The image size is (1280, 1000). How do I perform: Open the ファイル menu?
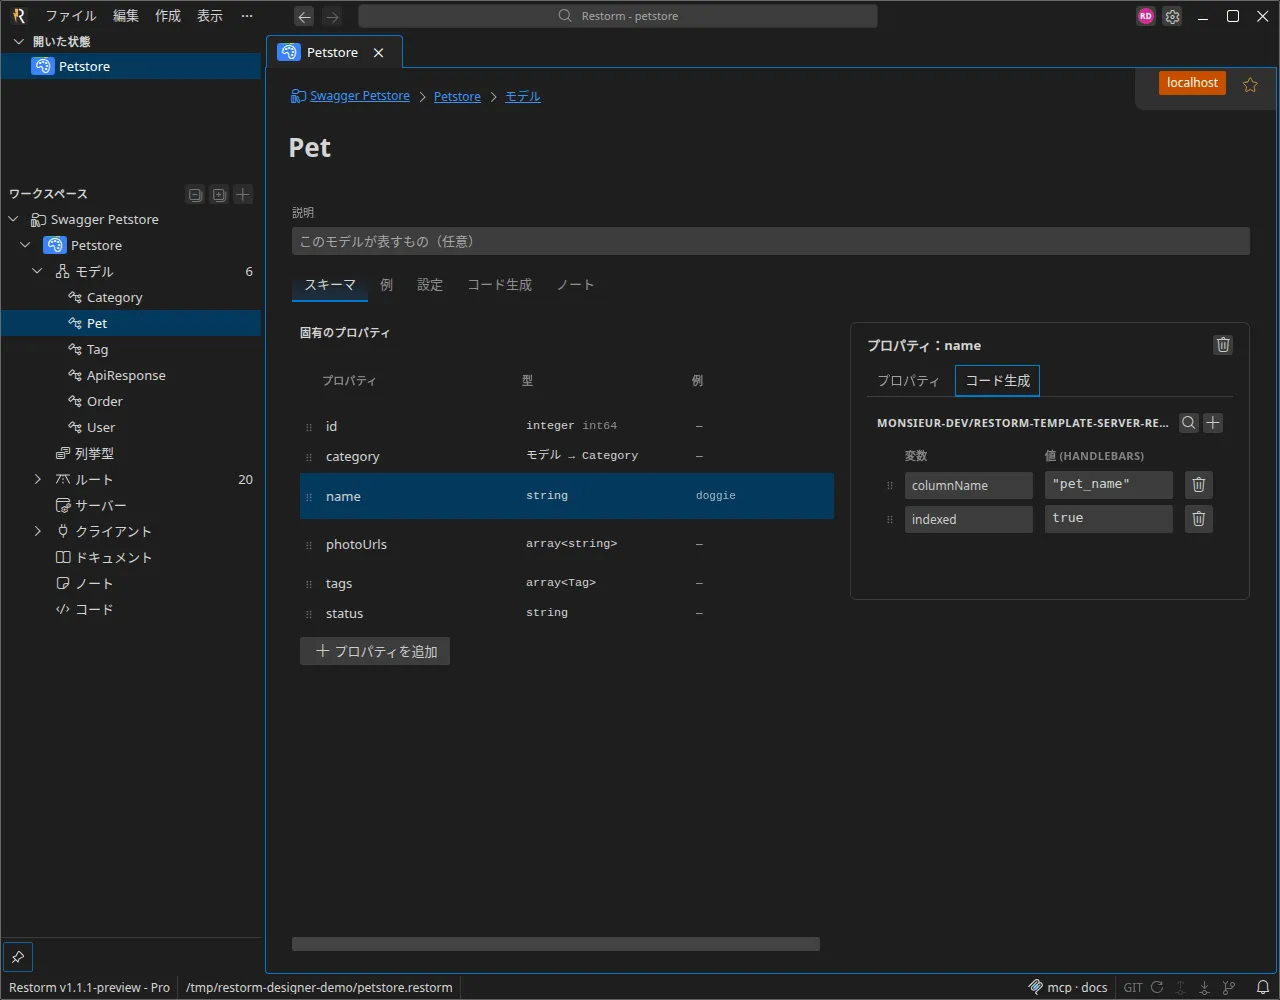pyautogui.click(x=71, y=16)
